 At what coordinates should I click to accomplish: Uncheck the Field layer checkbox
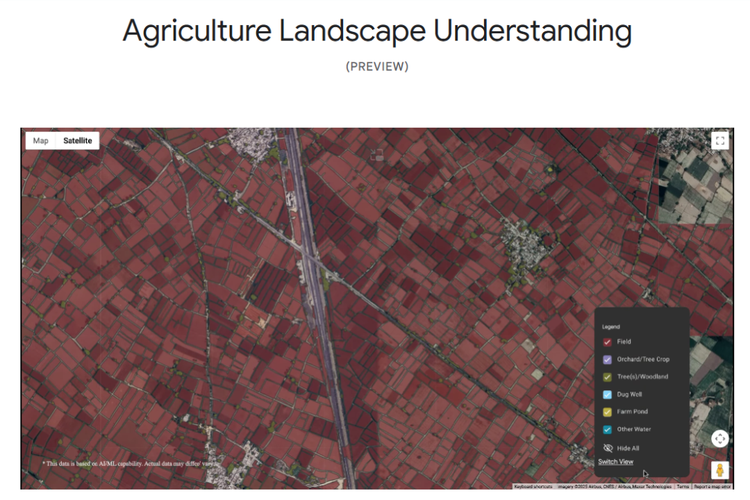(607, 342)
